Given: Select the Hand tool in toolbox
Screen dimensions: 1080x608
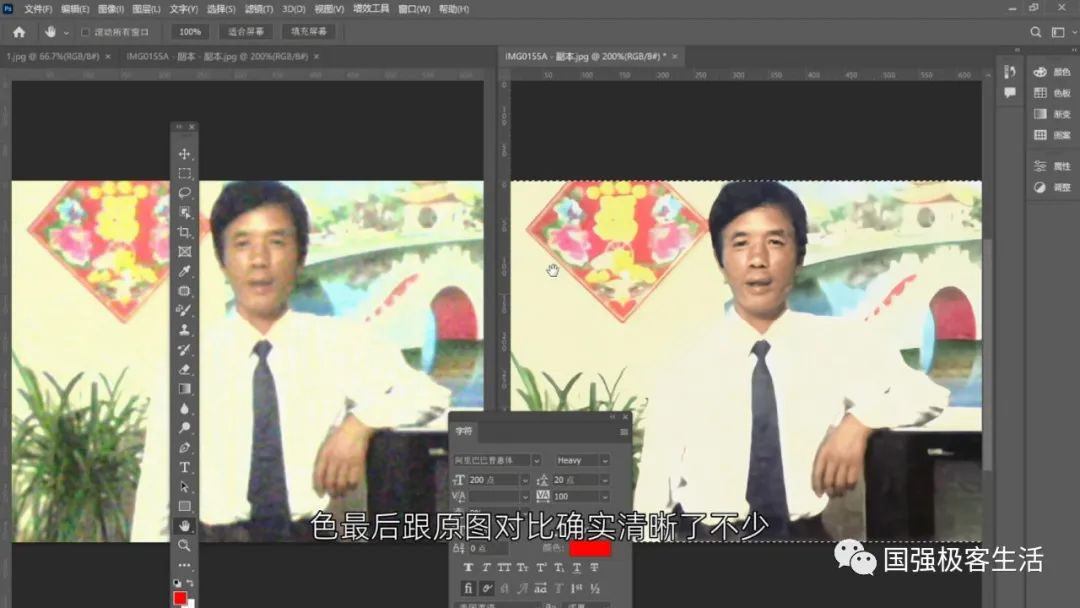Looking at the screenshot, I should (x=184, y=526).
